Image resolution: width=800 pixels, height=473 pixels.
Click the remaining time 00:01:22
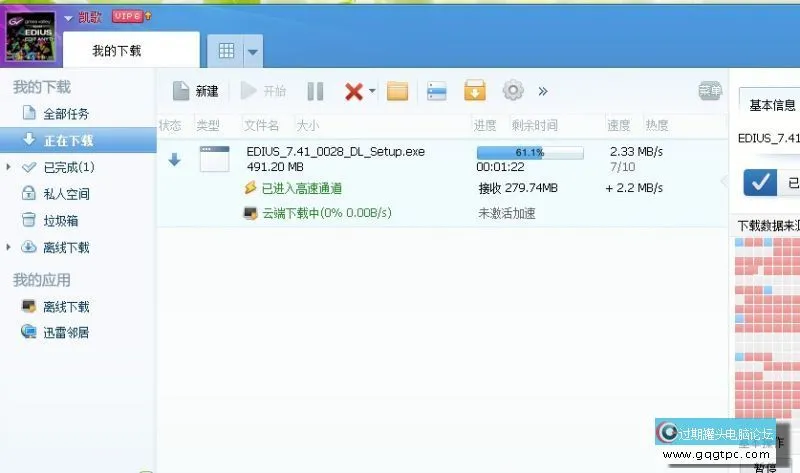click(x=500, y=167)
